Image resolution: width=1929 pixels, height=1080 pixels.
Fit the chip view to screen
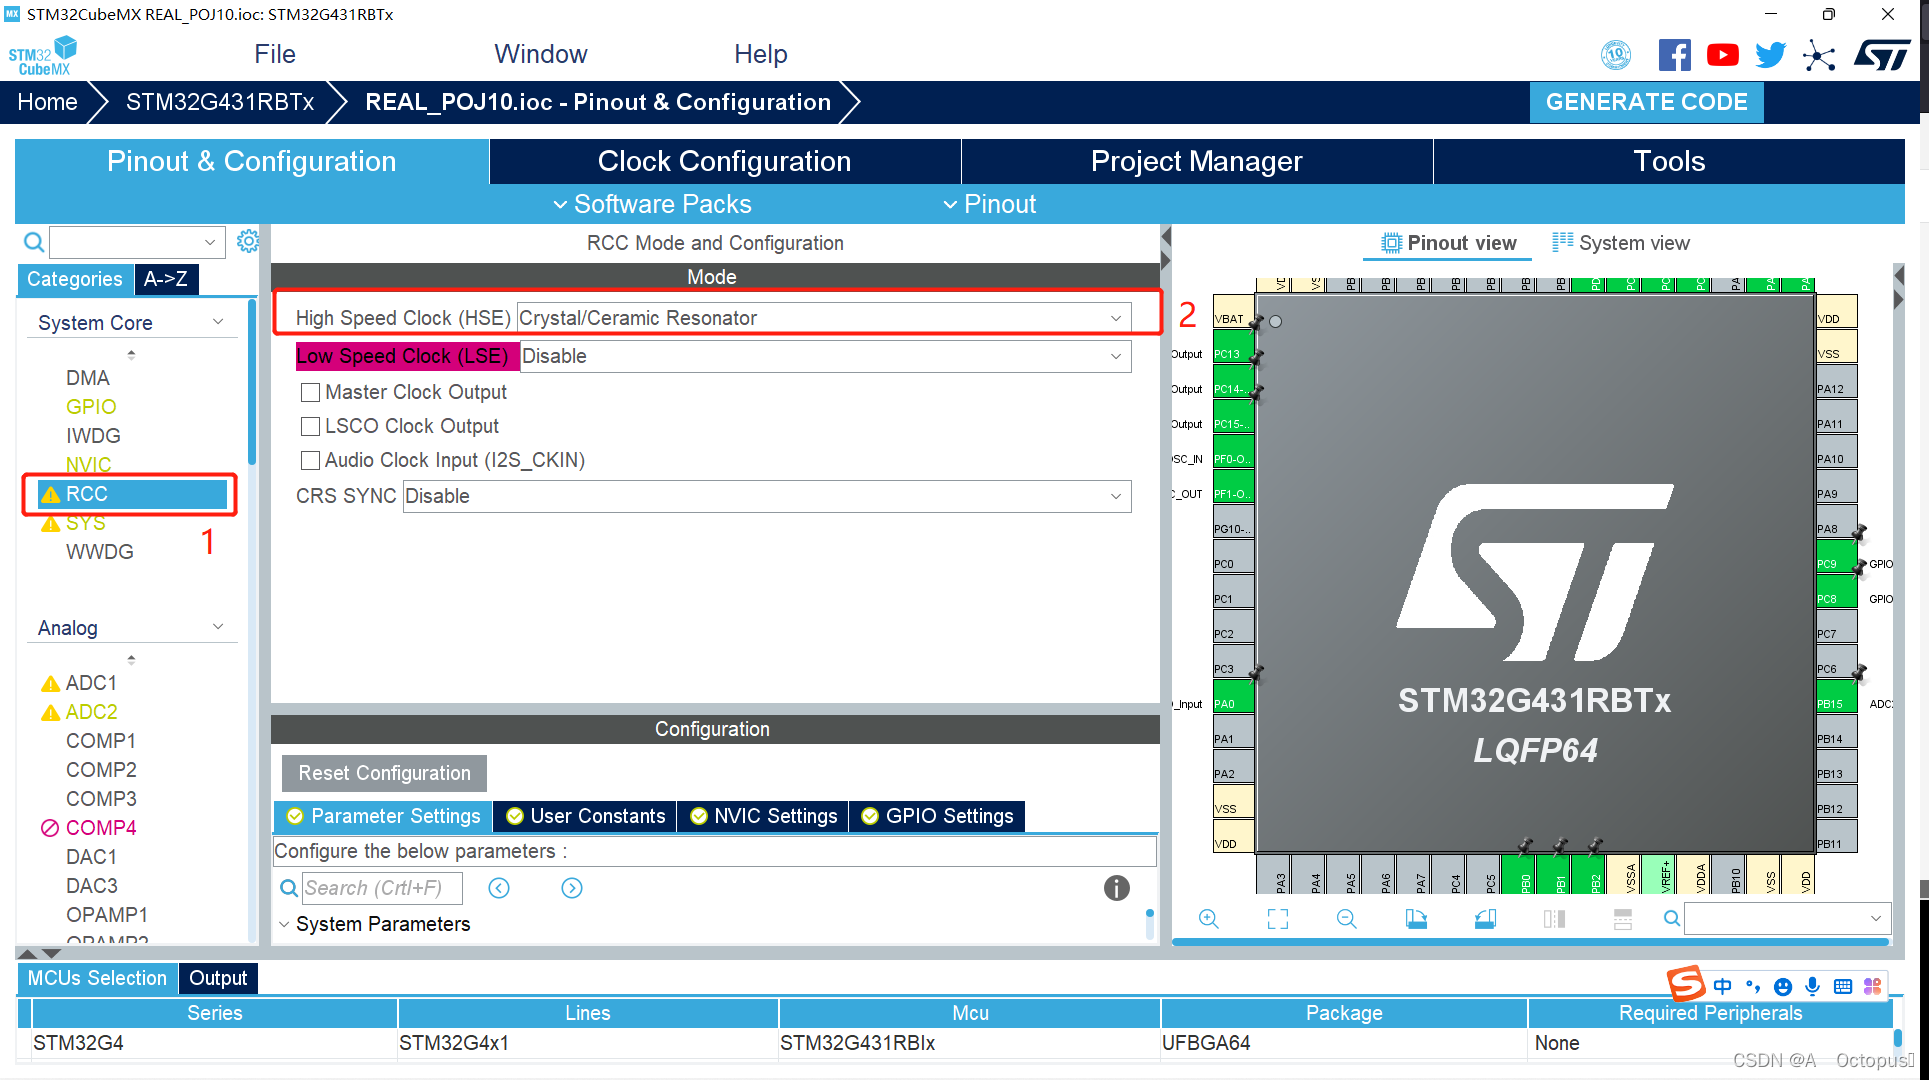(x=1278, y=919)
